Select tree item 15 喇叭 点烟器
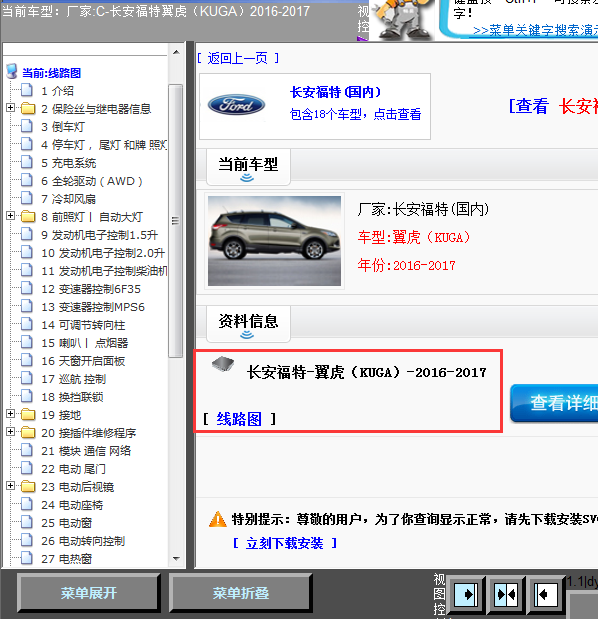Viewport: 598px width, 619px height. (85, 343)
